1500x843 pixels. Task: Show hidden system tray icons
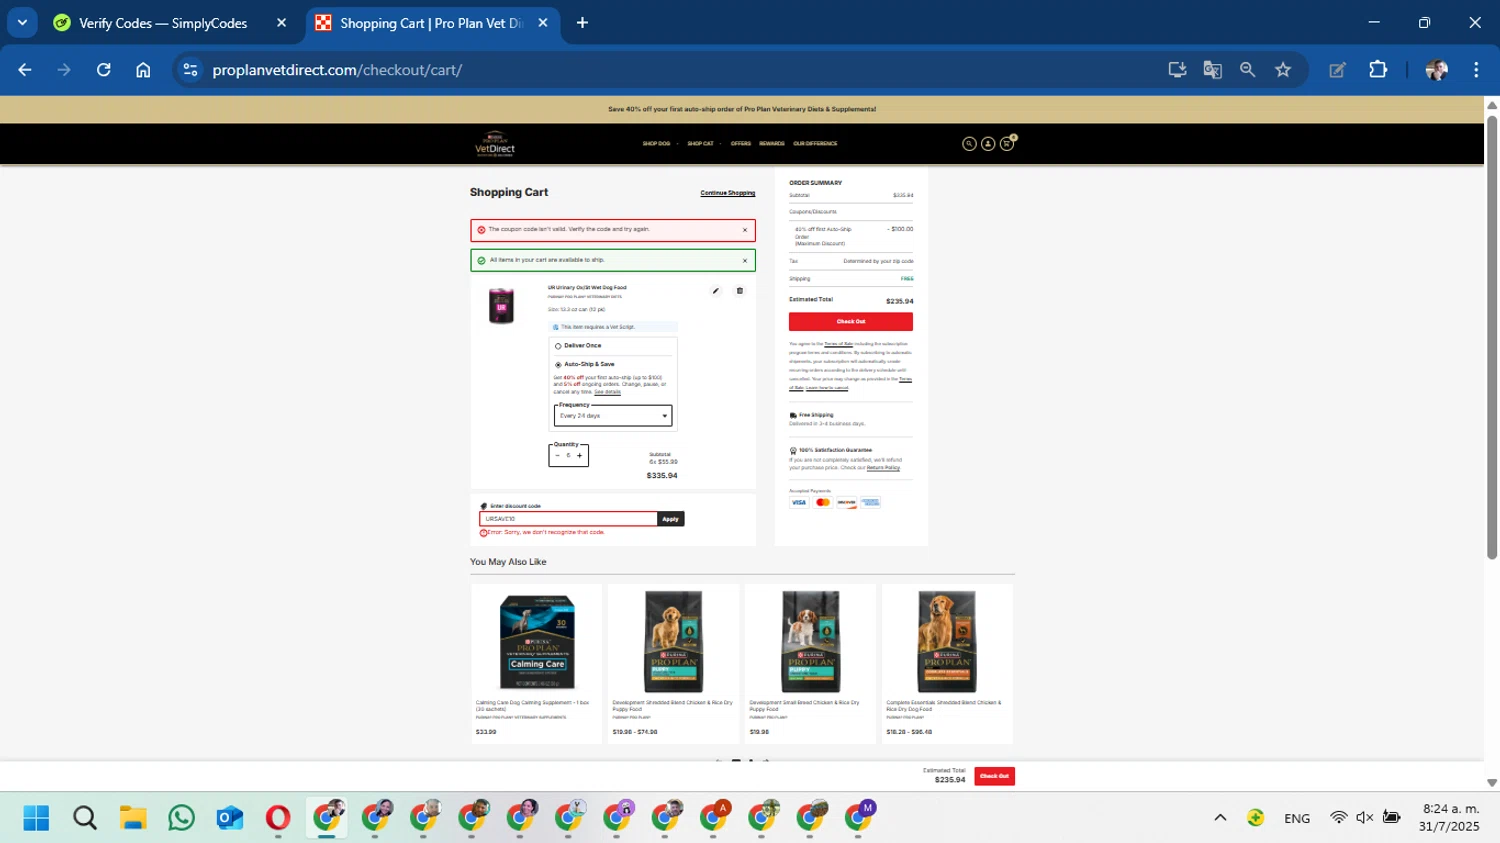point(1220,818)
